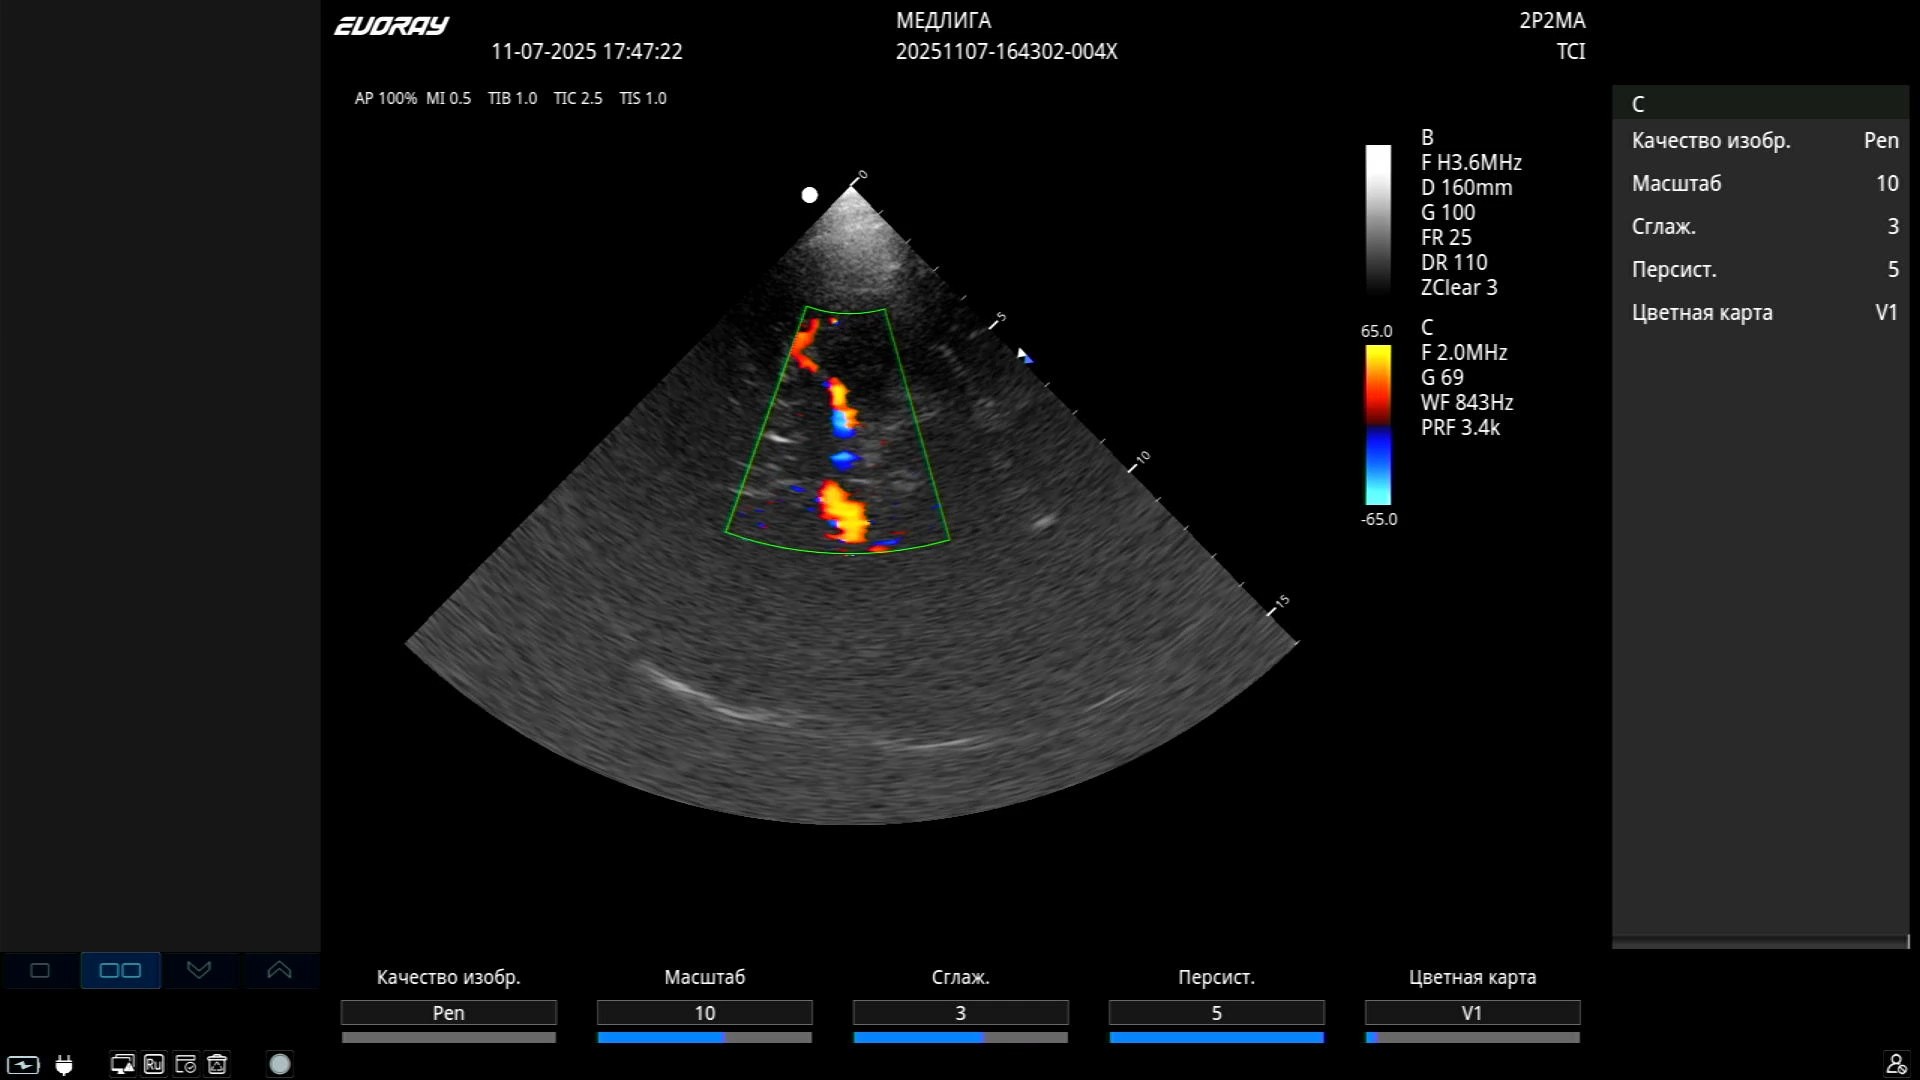Click the Качество изобр. Pen value field
The width and height of the screenshot is (1920, 1080).
[448, 1013]
